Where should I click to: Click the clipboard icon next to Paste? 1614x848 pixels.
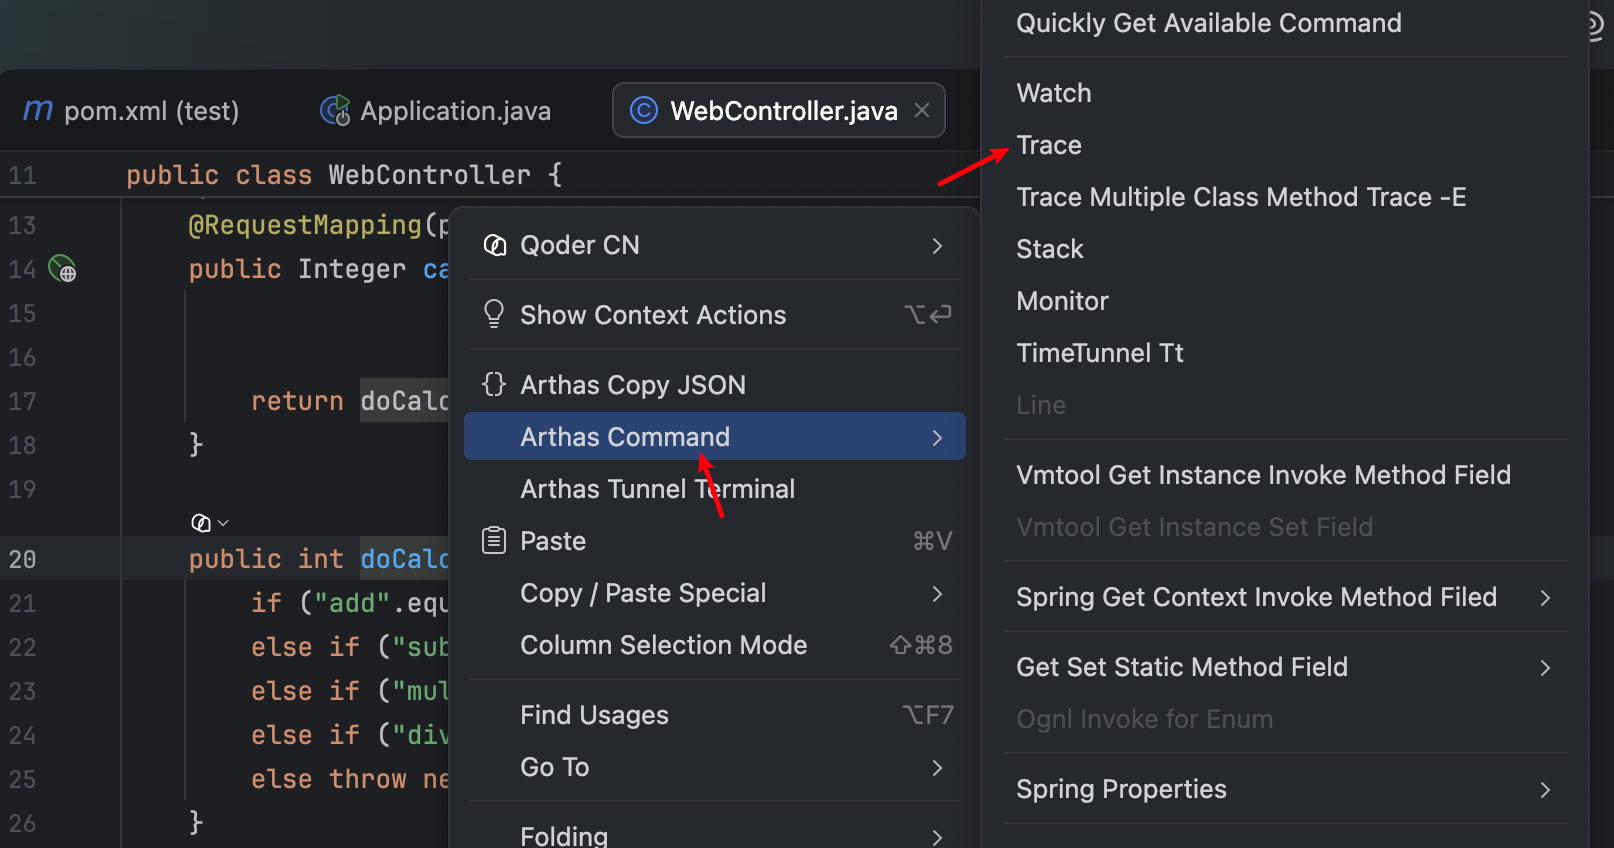494,540
